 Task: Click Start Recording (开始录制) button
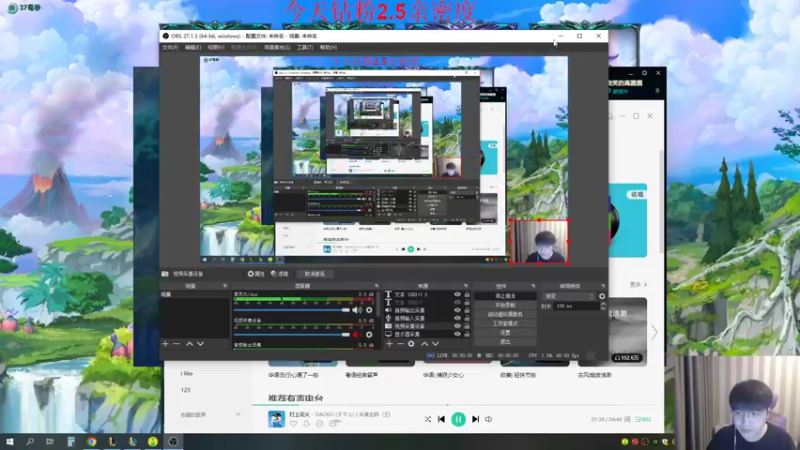pos(505,305)
